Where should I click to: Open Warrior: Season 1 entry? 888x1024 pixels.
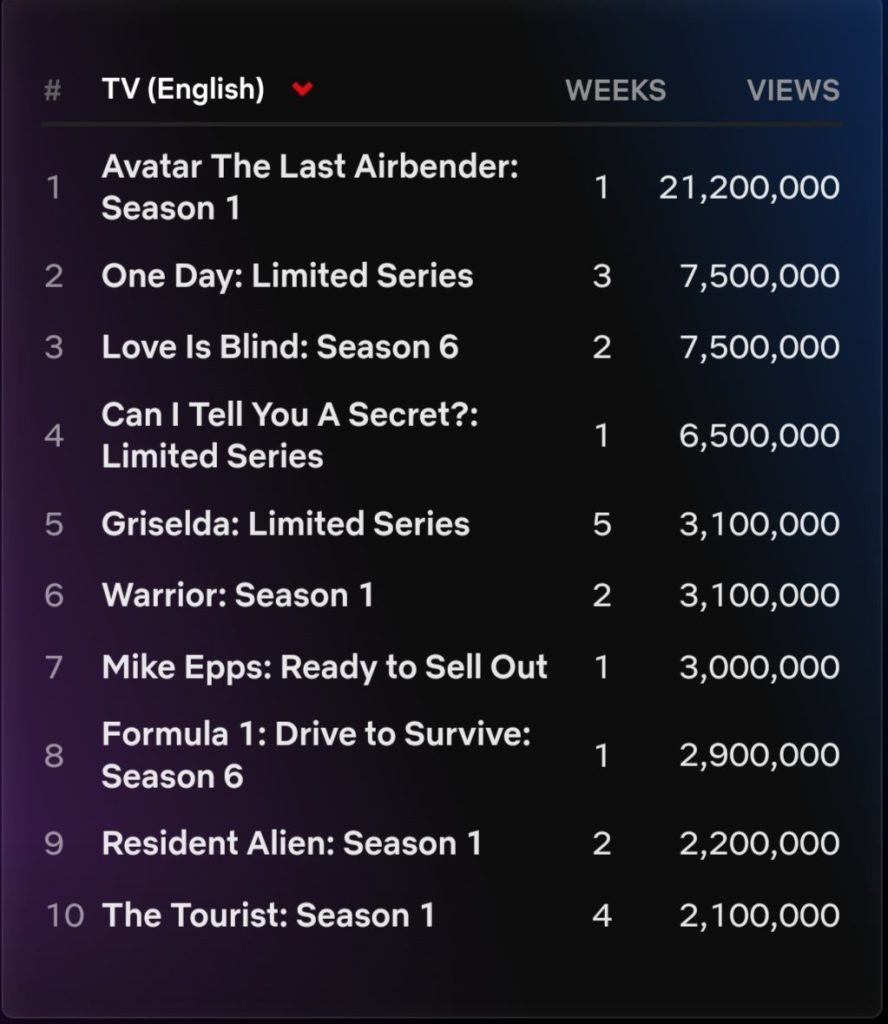click(x=237, y=595)
